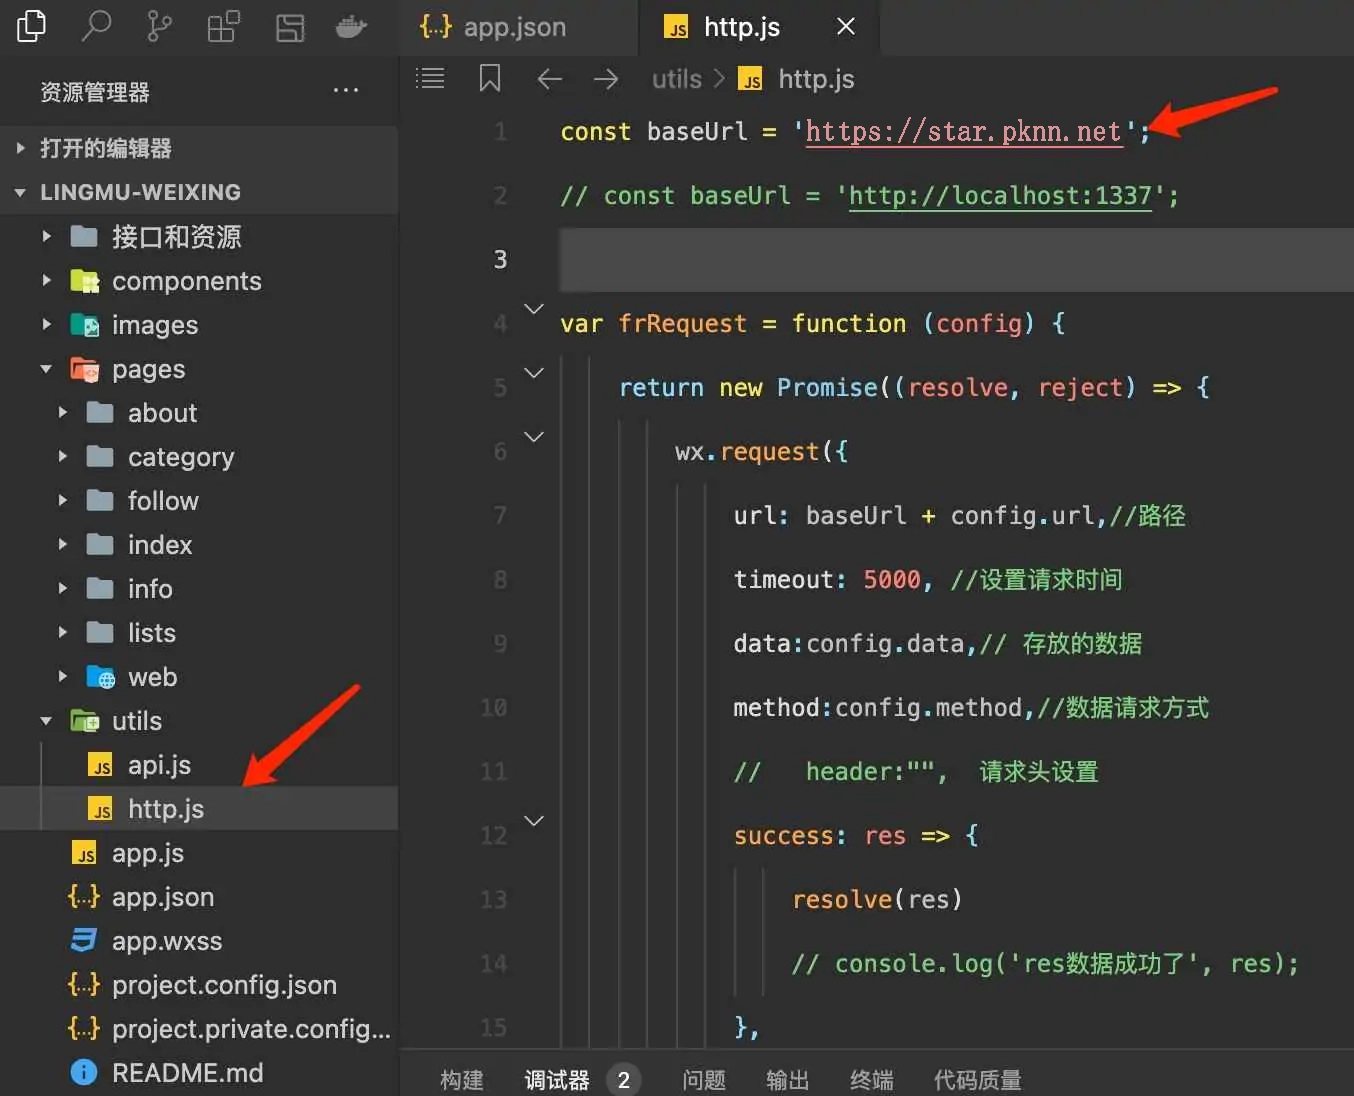The image size is (1354, 1096).
Task: Click line number 3 in the gutter
Action: click(500, 260)
